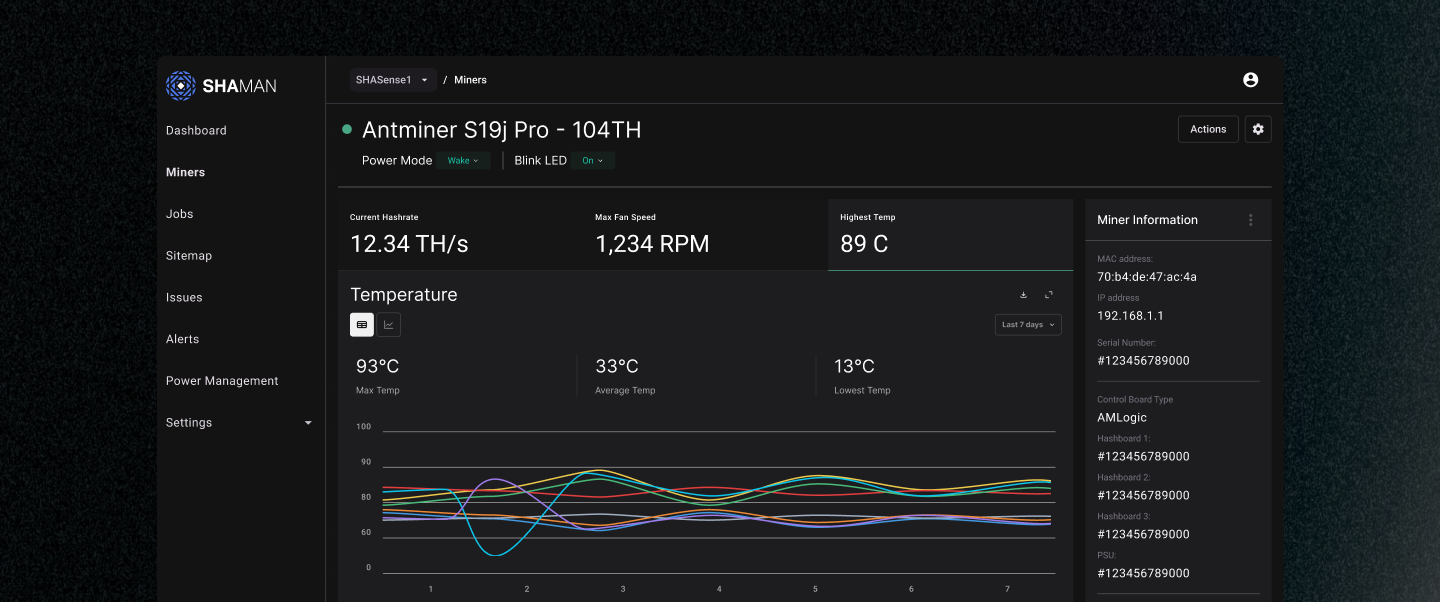Open Power Management in sidebar
This screenshot has height=602, width=1440.
click(222, 381)
